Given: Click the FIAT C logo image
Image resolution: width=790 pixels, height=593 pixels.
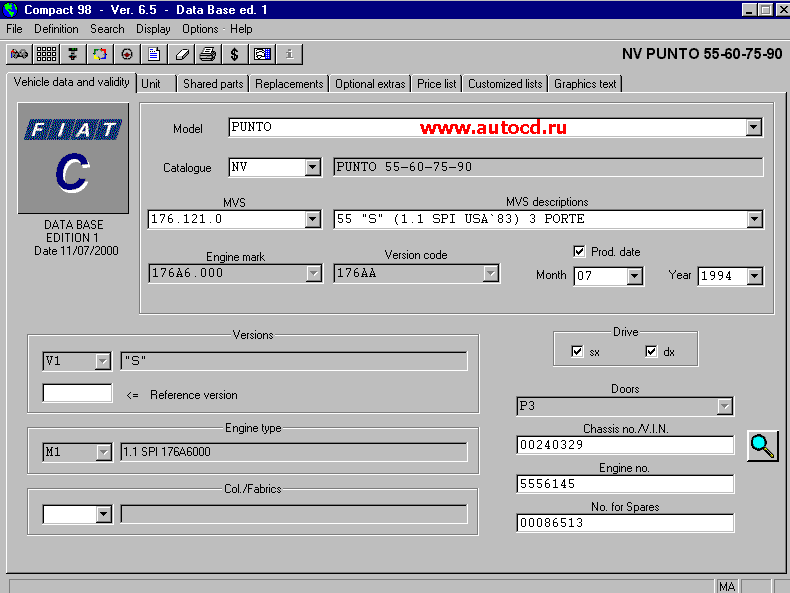Looking at the screenshot, I should [73, 158].
